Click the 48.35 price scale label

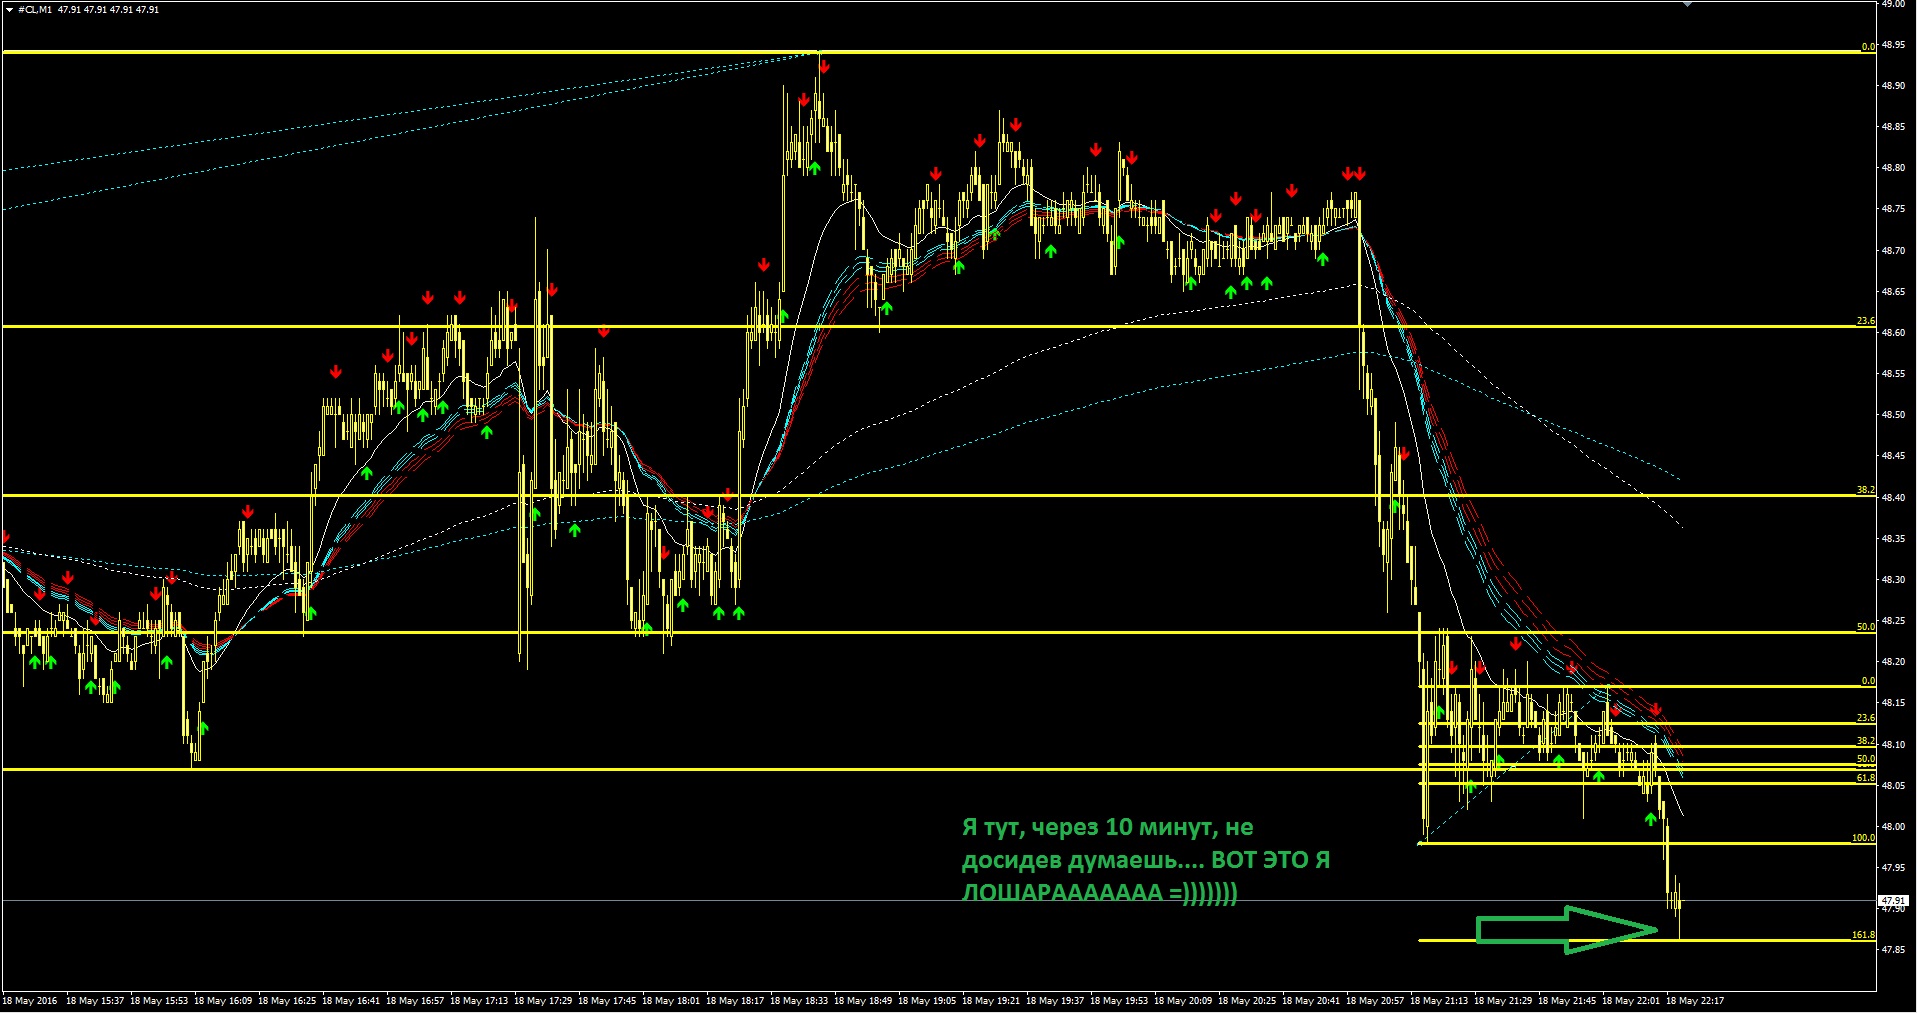[x=1893, y=539]
